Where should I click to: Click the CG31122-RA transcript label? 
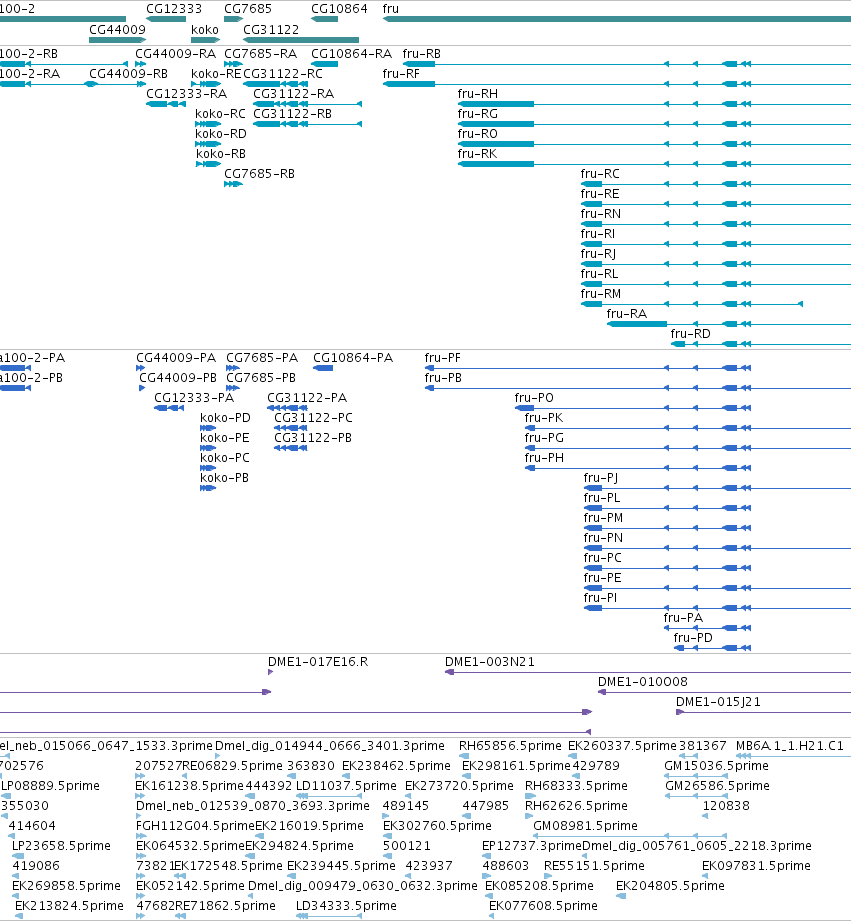point(294,94)
